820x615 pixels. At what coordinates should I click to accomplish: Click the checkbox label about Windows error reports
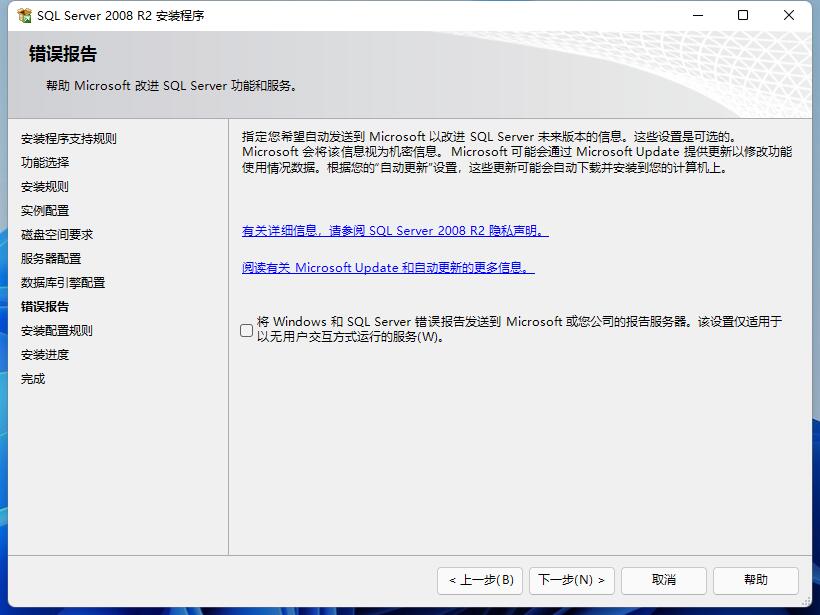(519, 329)
